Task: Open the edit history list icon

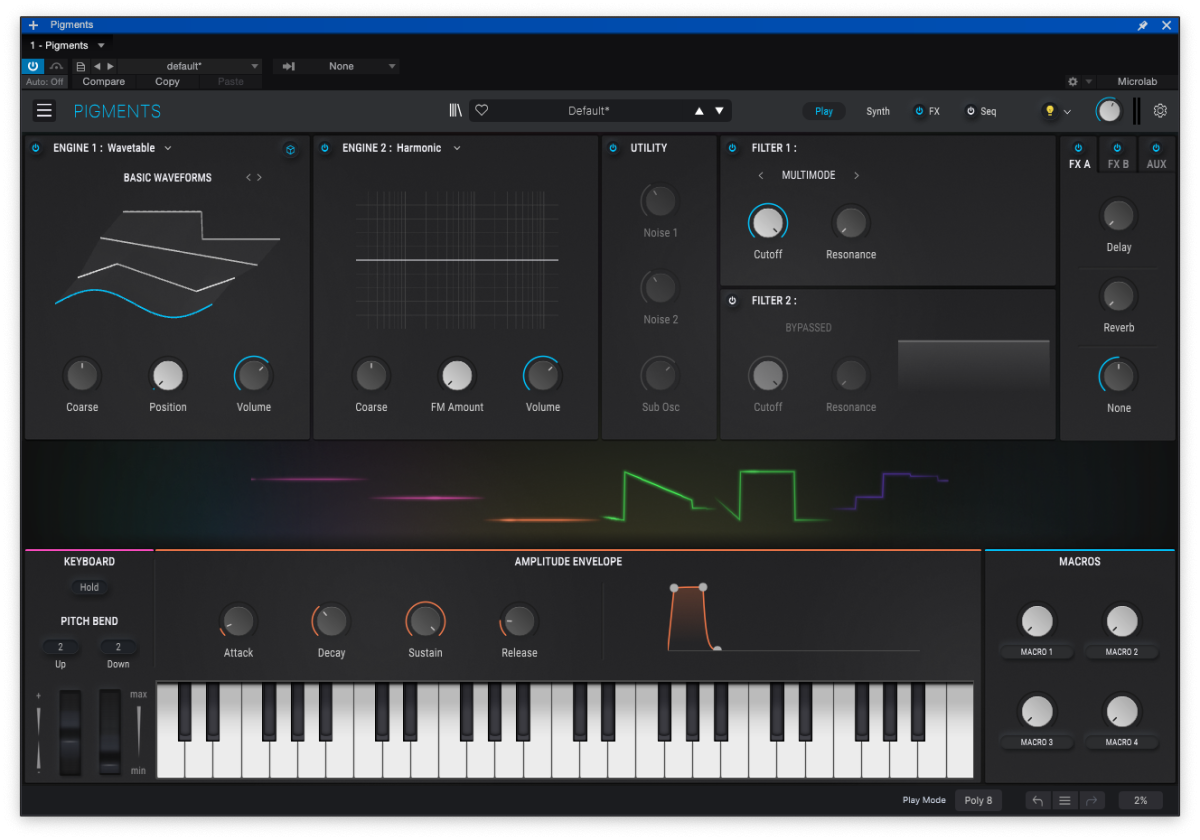Action: [1065, 800]
